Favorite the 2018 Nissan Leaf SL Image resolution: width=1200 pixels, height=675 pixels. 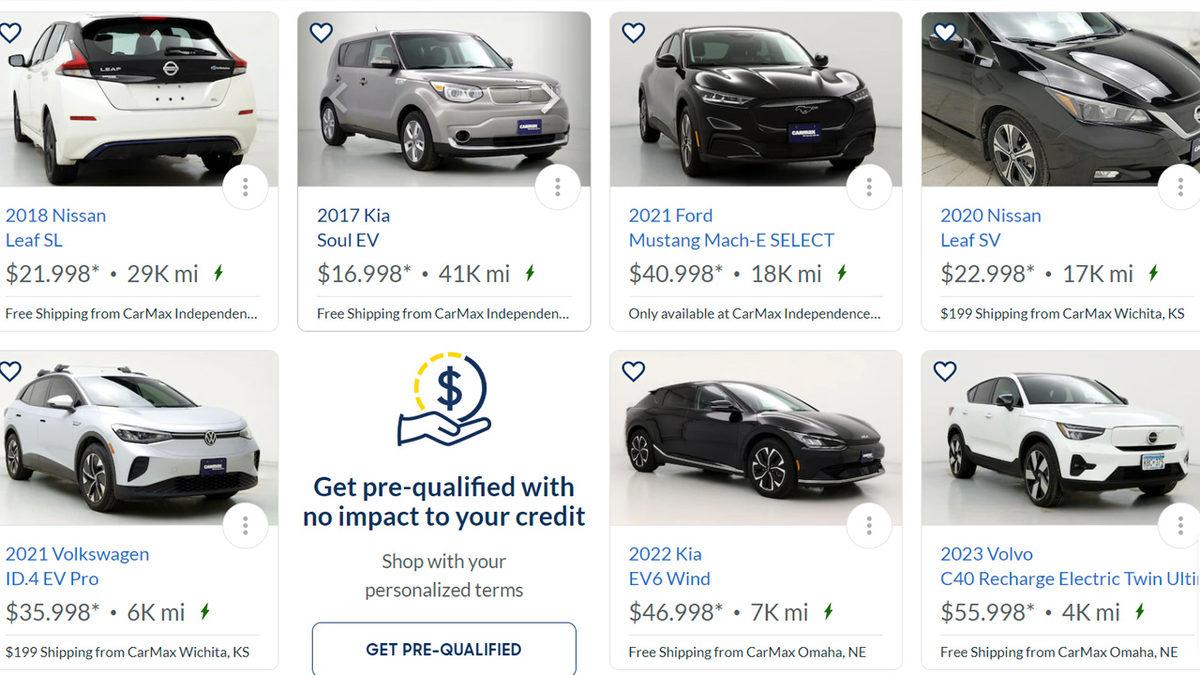[11, 32]
